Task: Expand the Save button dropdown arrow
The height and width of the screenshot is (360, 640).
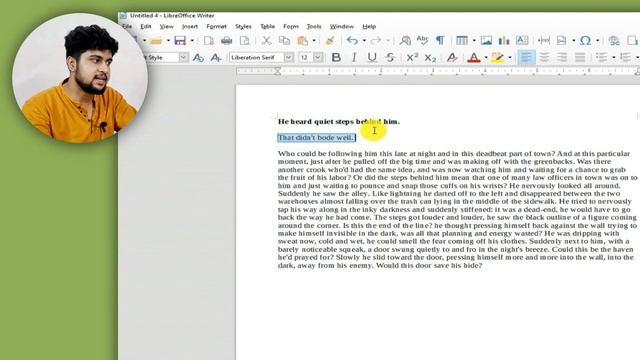Action: tap(192, 41)
